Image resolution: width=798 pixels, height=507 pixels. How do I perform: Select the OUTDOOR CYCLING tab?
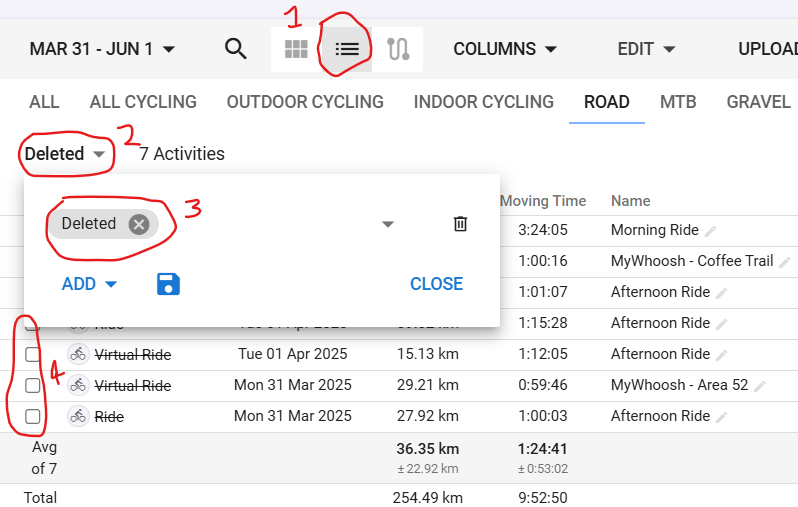coord(305,102)
